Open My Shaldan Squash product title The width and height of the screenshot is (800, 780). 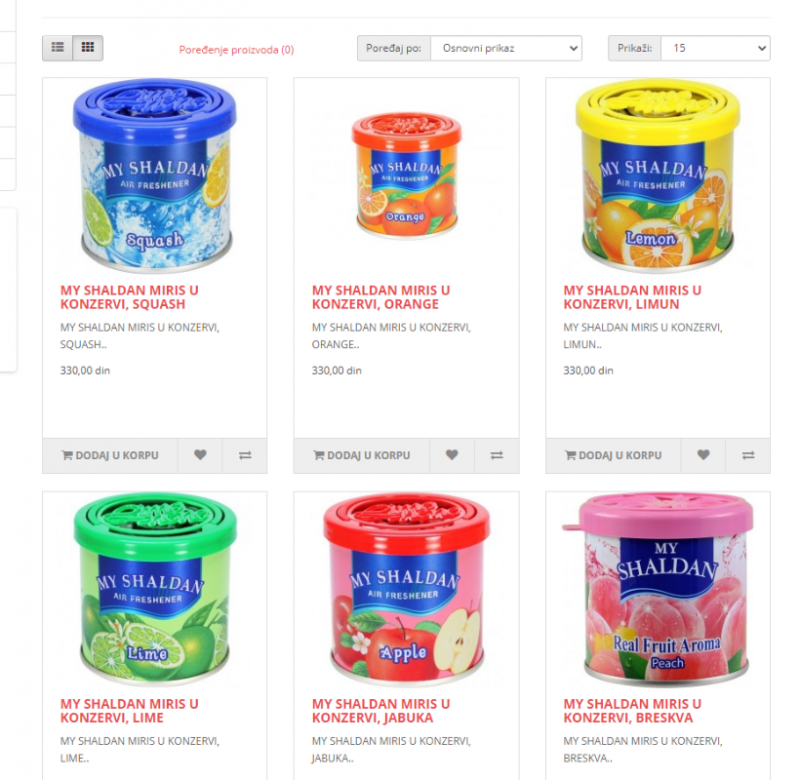click(x=129, y=297)
